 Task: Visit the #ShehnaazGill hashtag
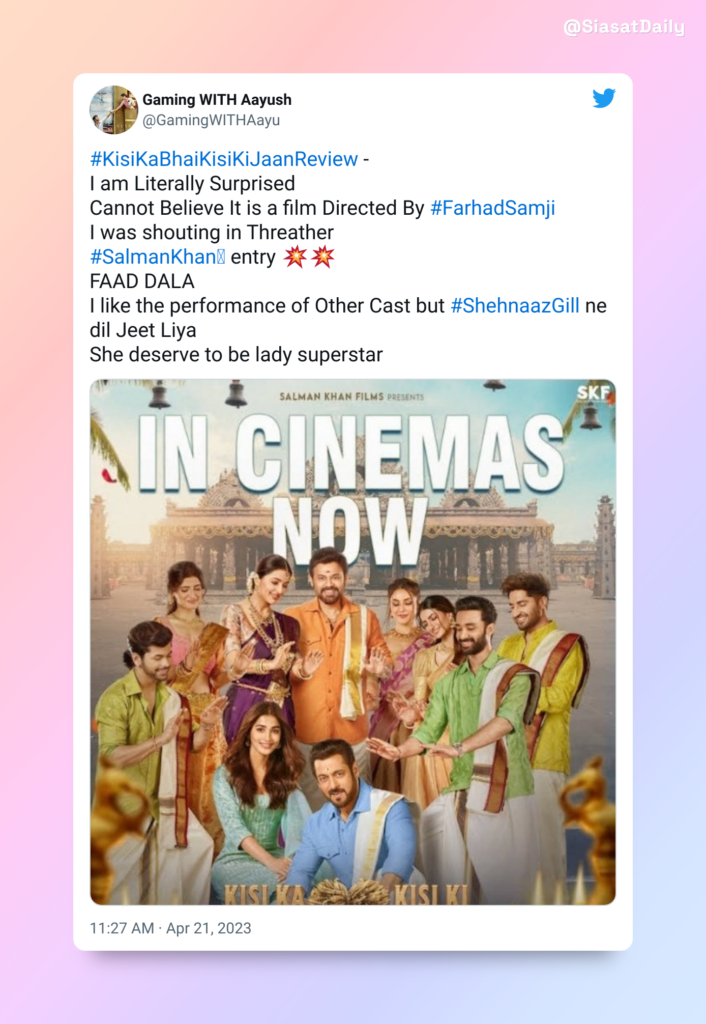515,306
